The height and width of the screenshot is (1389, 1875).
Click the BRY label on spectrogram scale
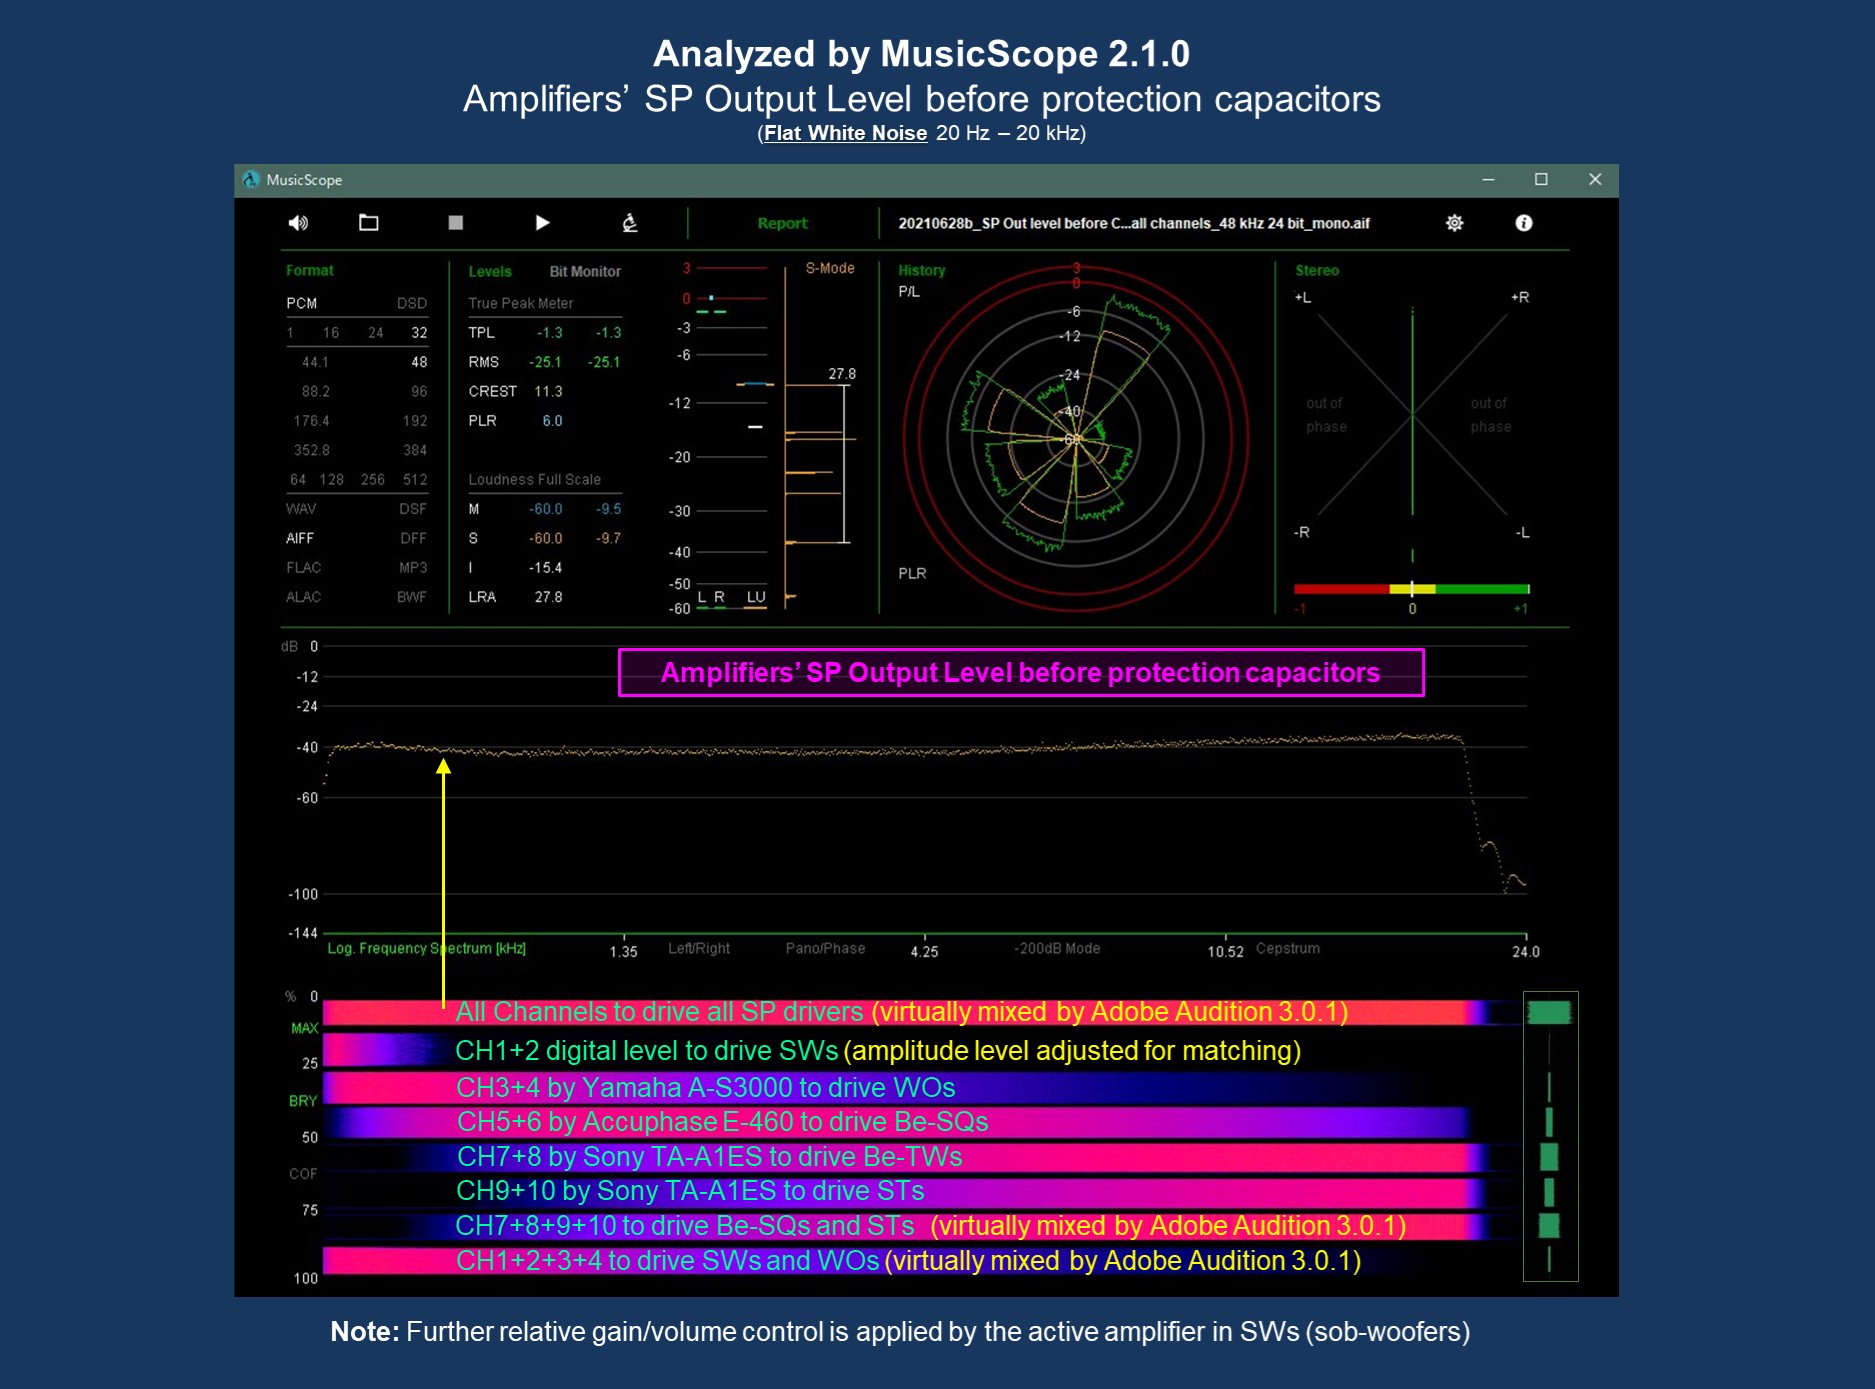click(x=303, y=1101)
